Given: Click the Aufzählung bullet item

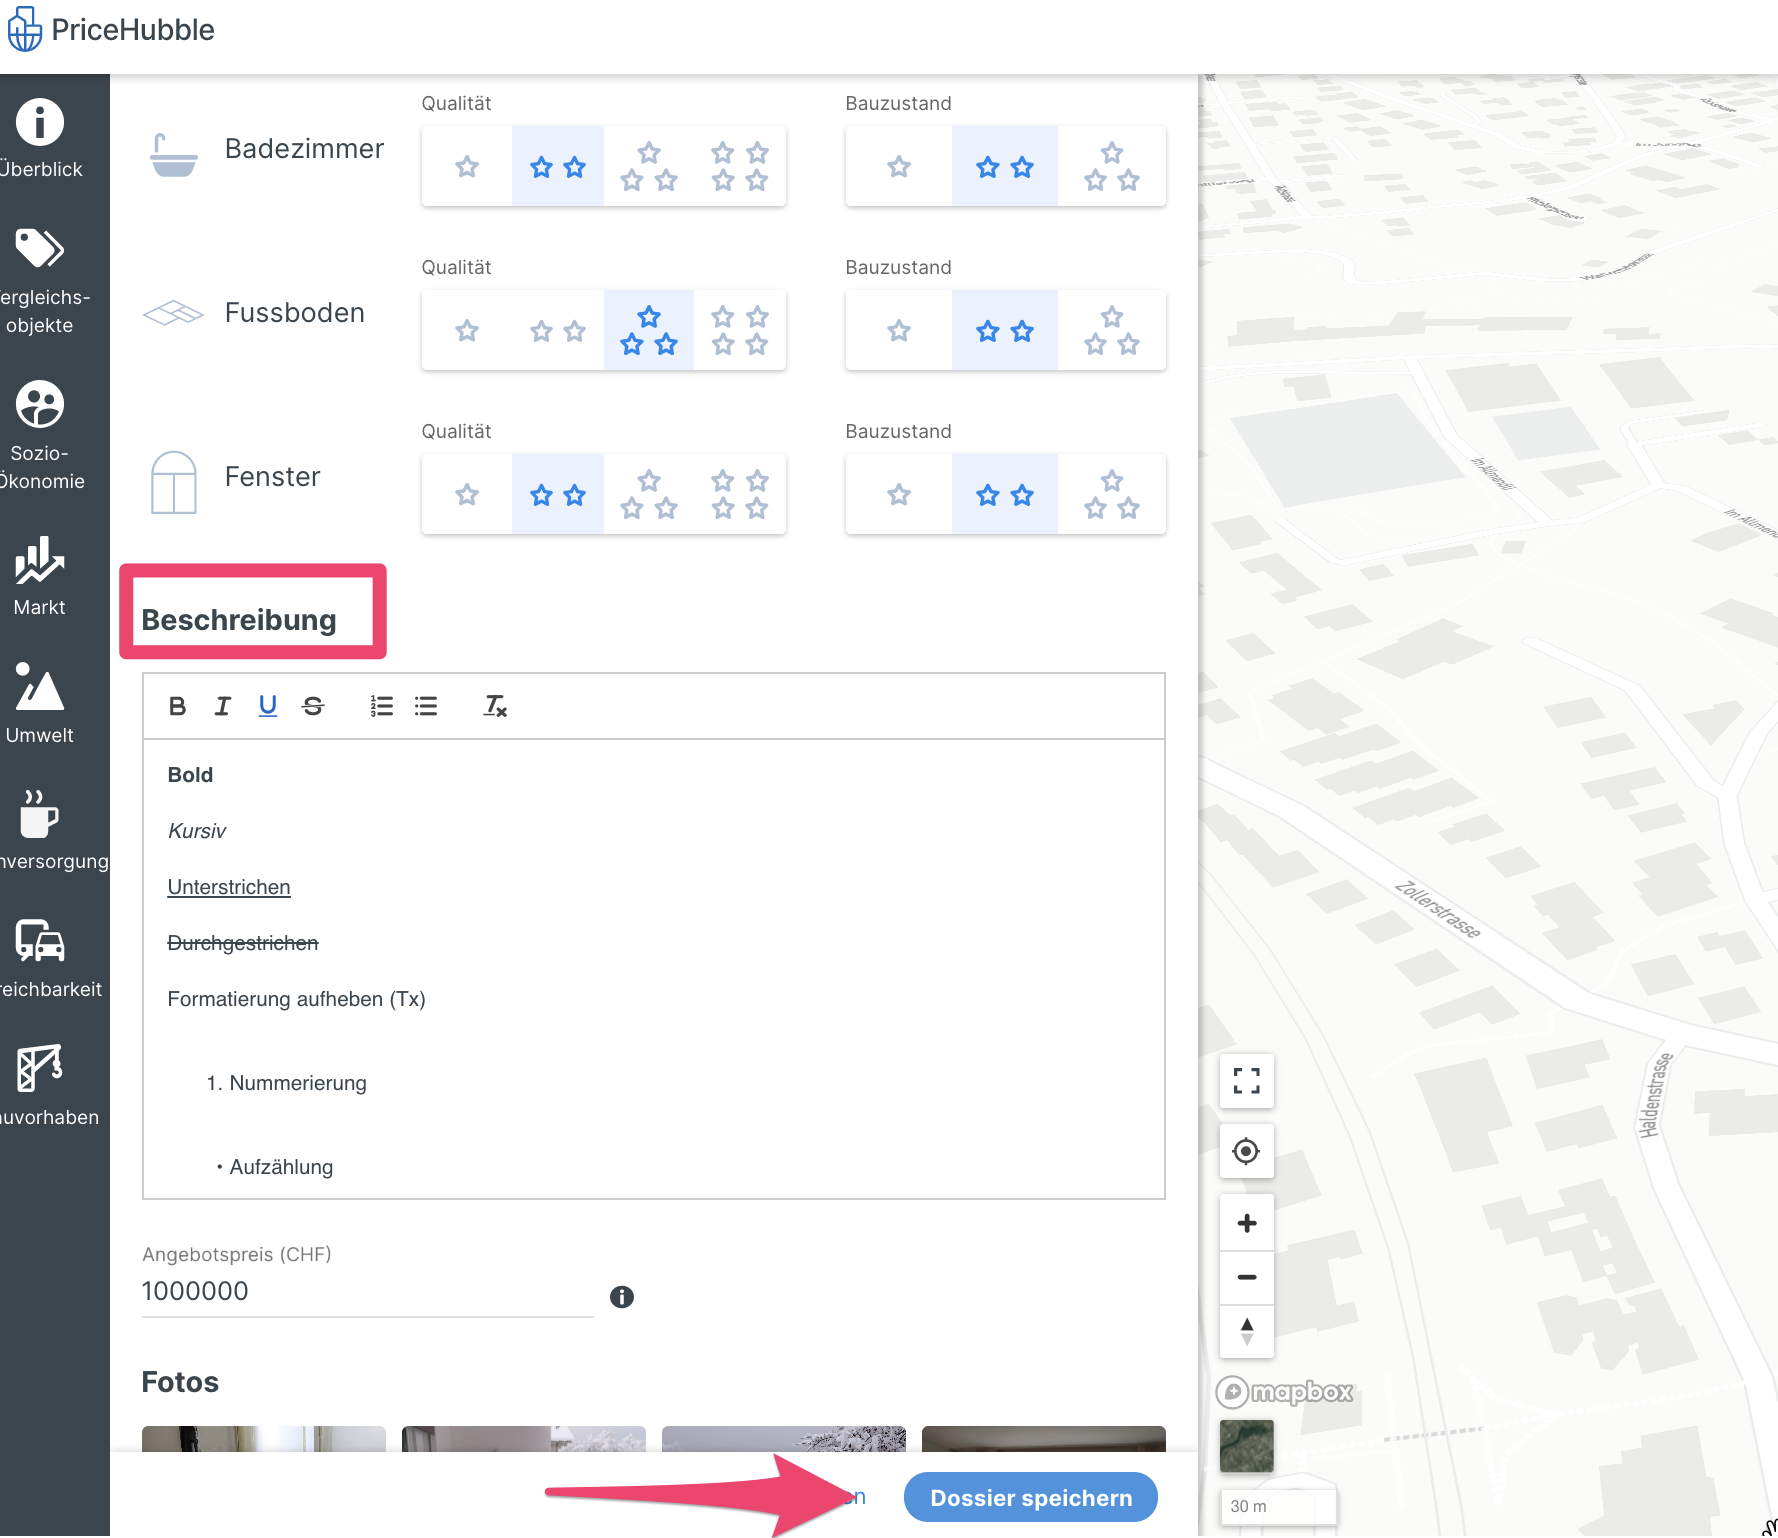Looking at the screenshot, I should (x=281, y=1167).
